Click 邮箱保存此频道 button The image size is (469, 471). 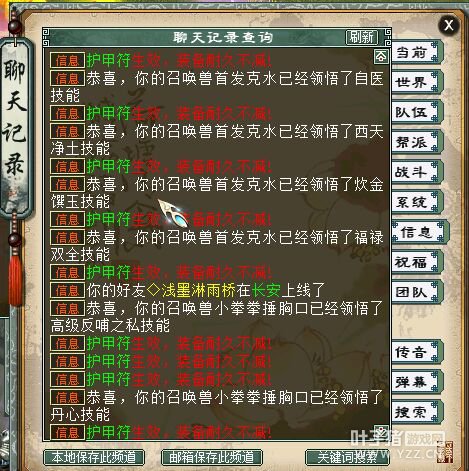click(212, 457)
